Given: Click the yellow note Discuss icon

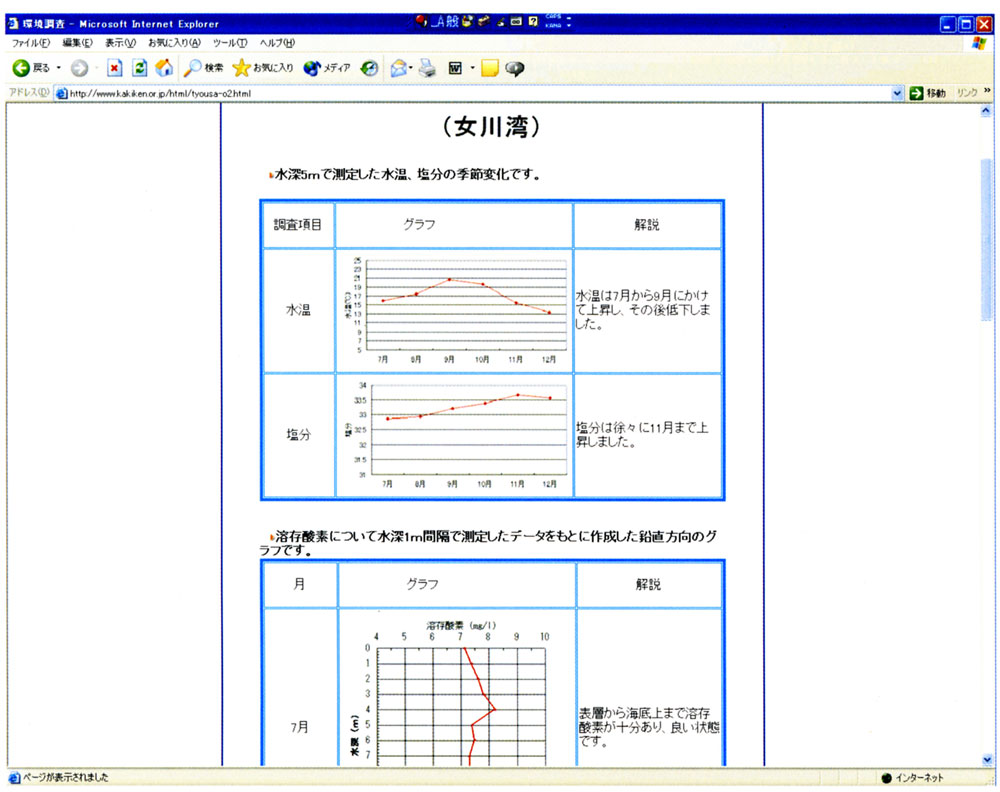Looking at the screenshot, I should click(x=490, y=68).
